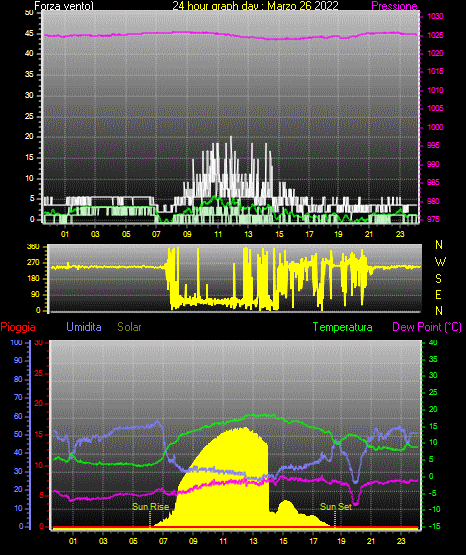
Task: Select the Dew Point legend label
Action: tap(427, 327)
